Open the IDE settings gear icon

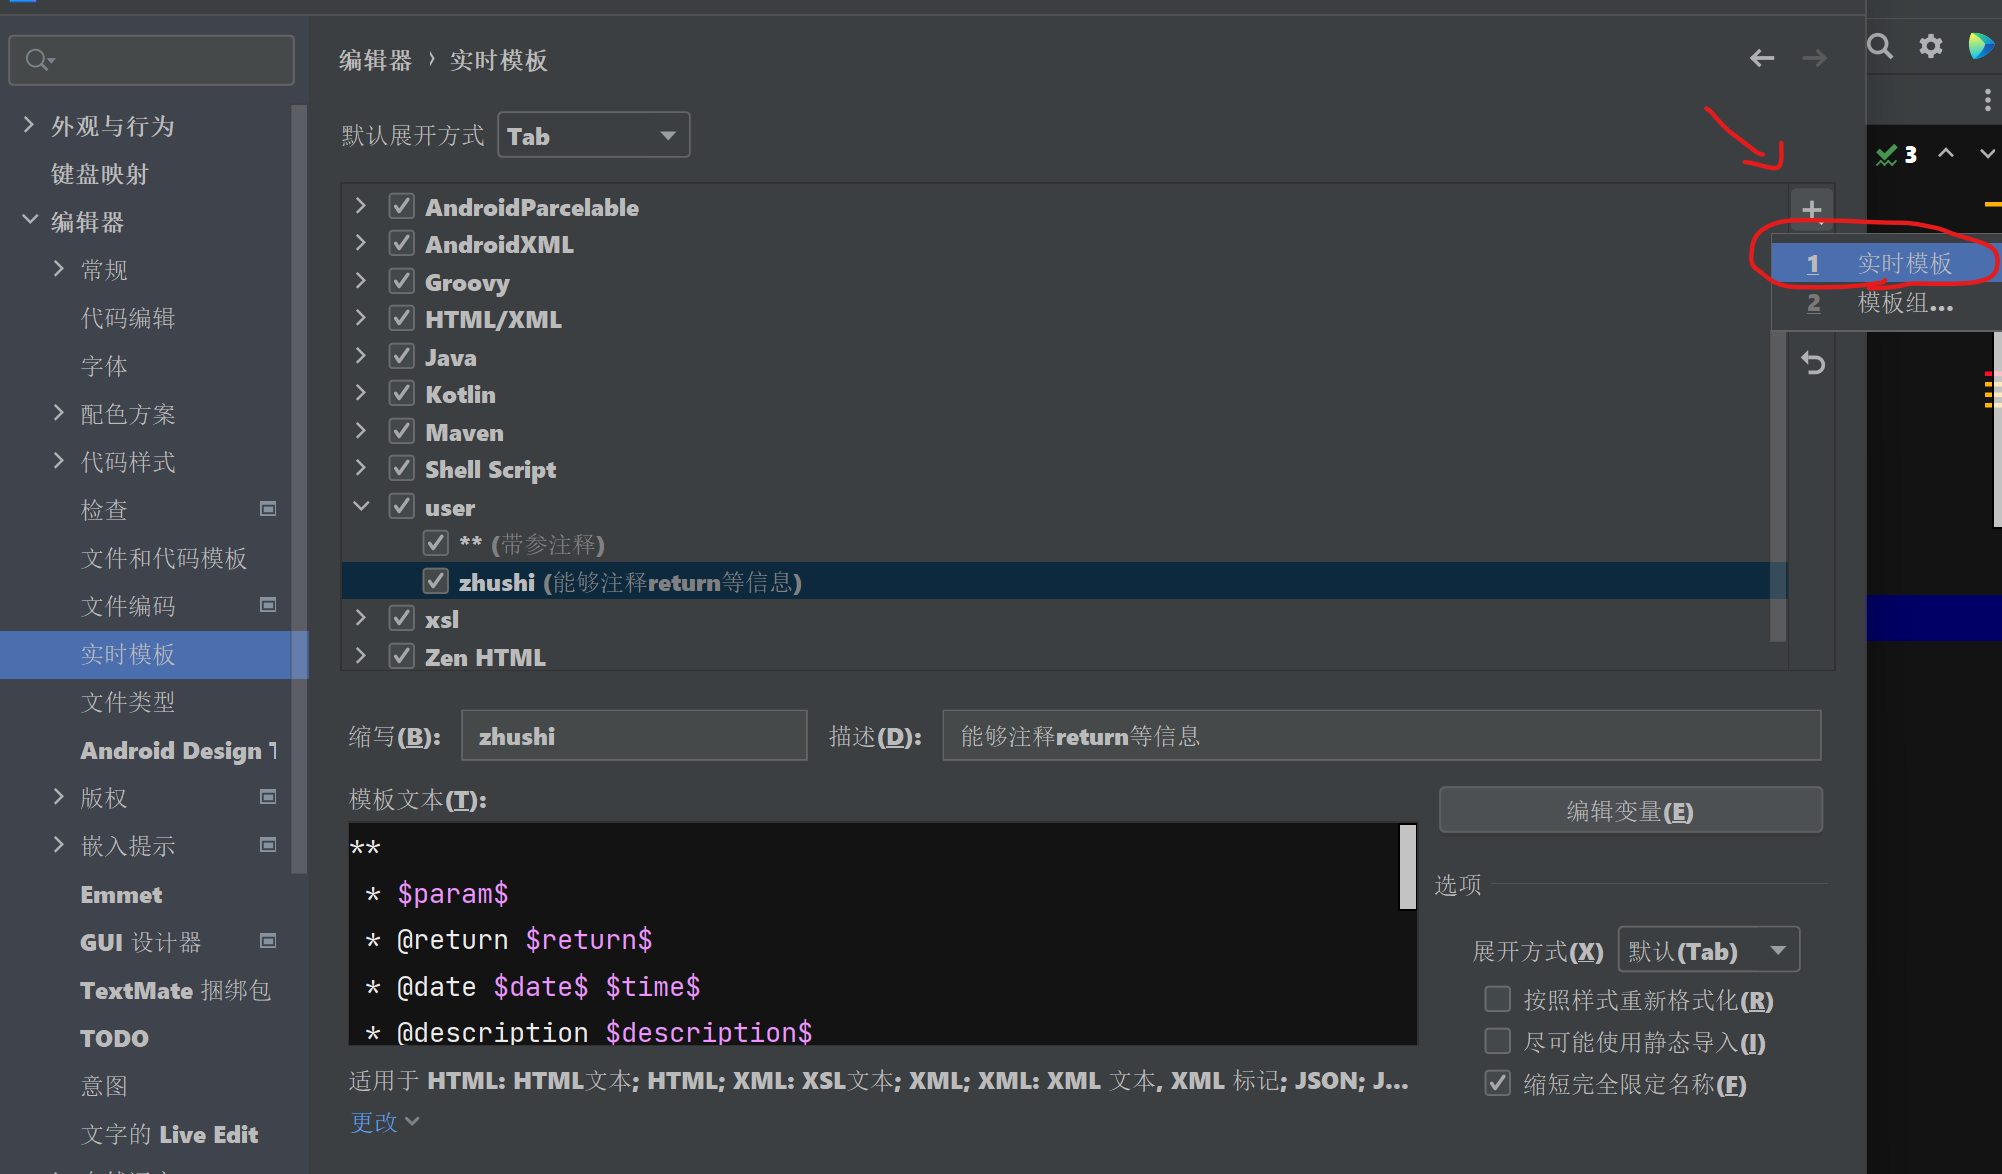pyautogui.click(x=1930, y=46)
